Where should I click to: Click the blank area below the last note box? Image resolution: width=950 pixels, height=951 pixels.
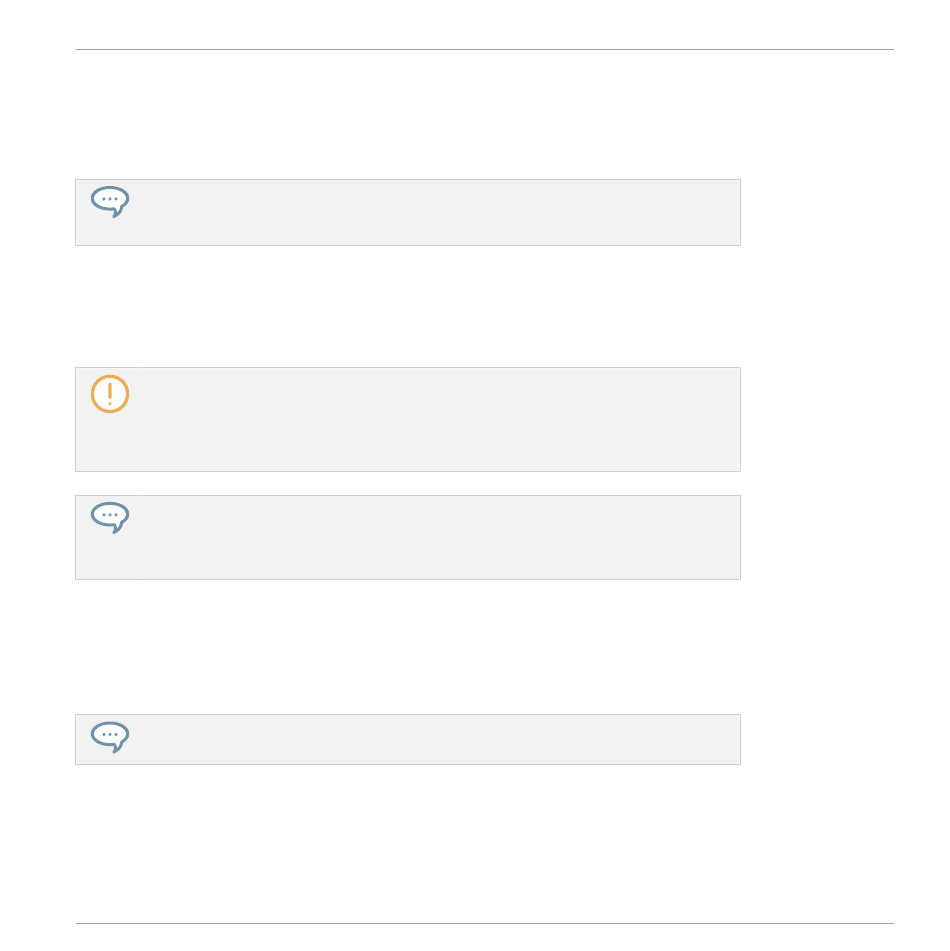(x=408, y=843)
